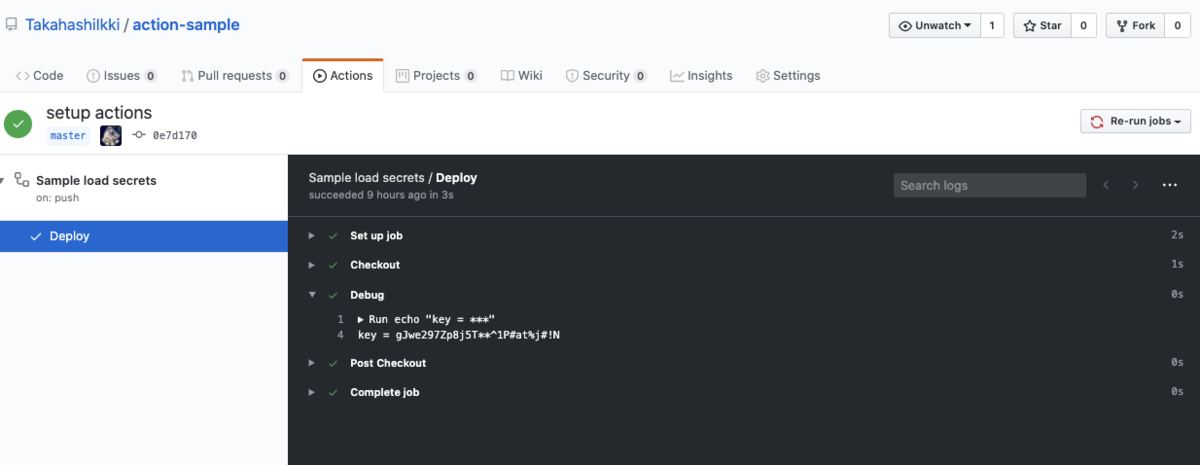
Task: Click the Set up job checkmark
Action: (x=333, y=236)
